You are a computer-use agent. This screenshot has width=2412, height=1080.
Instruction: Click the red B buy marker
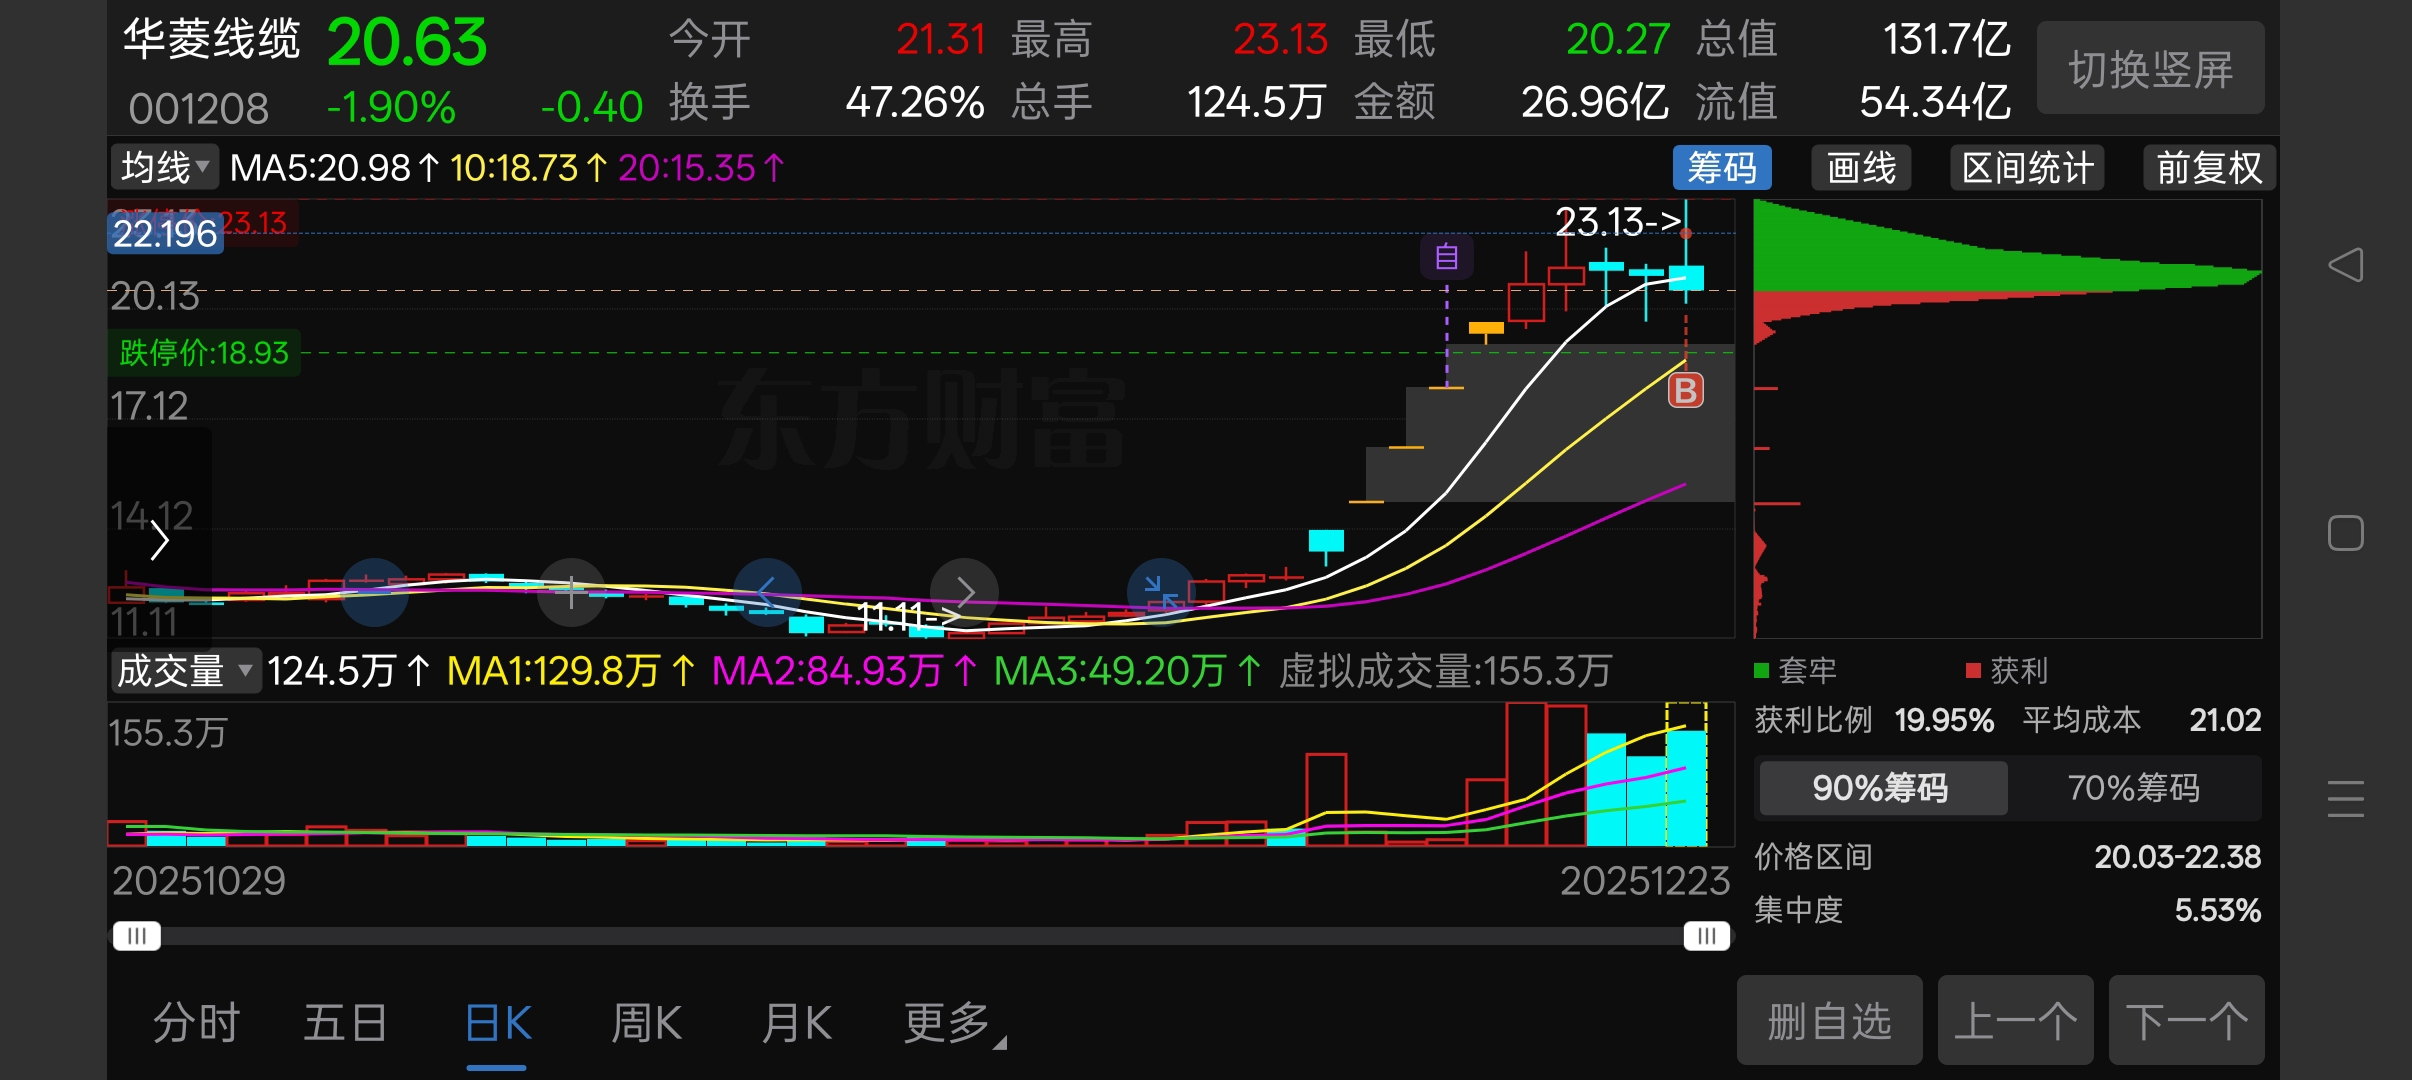point(1686,391)
